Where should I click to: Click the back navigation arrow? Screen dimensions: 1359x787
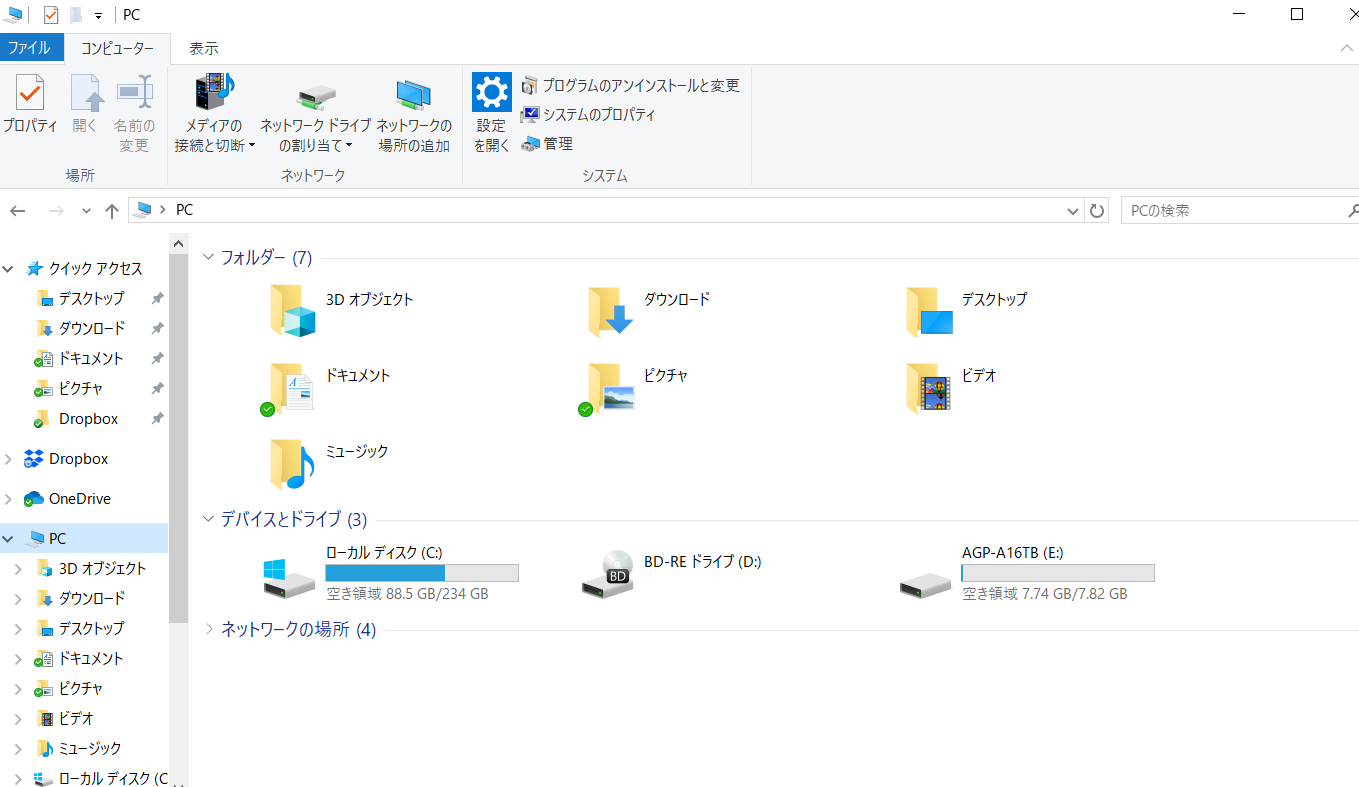click(17, 210)
